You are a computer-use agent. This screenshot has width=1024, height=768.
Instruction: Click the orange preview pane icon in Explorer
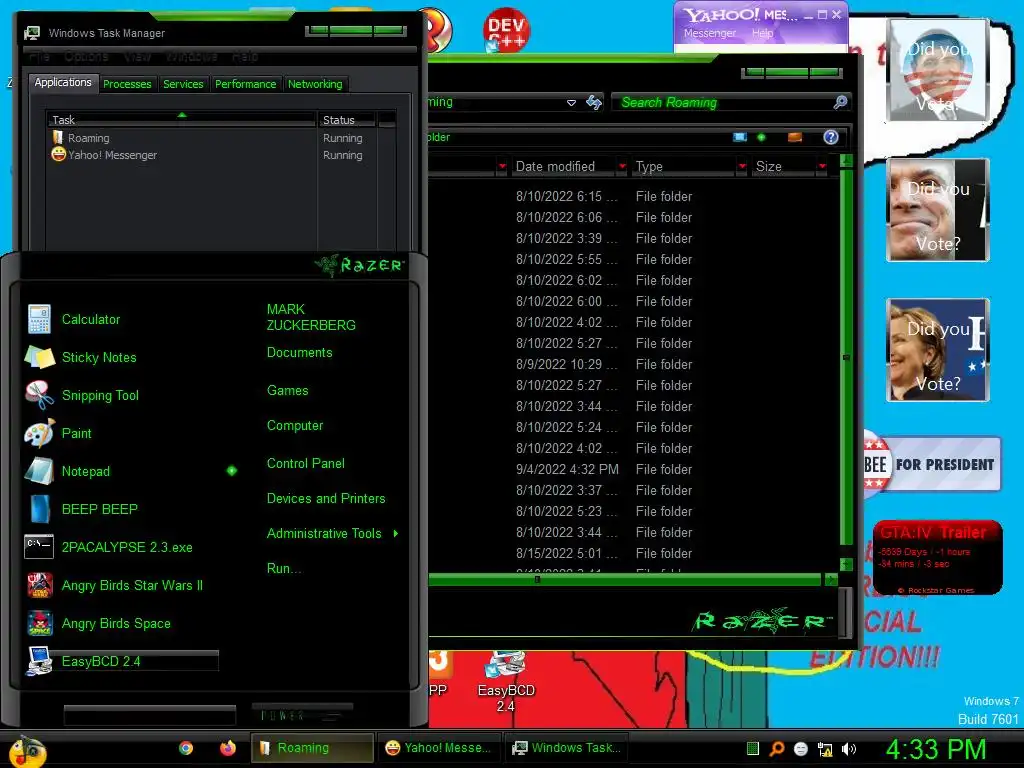click(795, 137)
